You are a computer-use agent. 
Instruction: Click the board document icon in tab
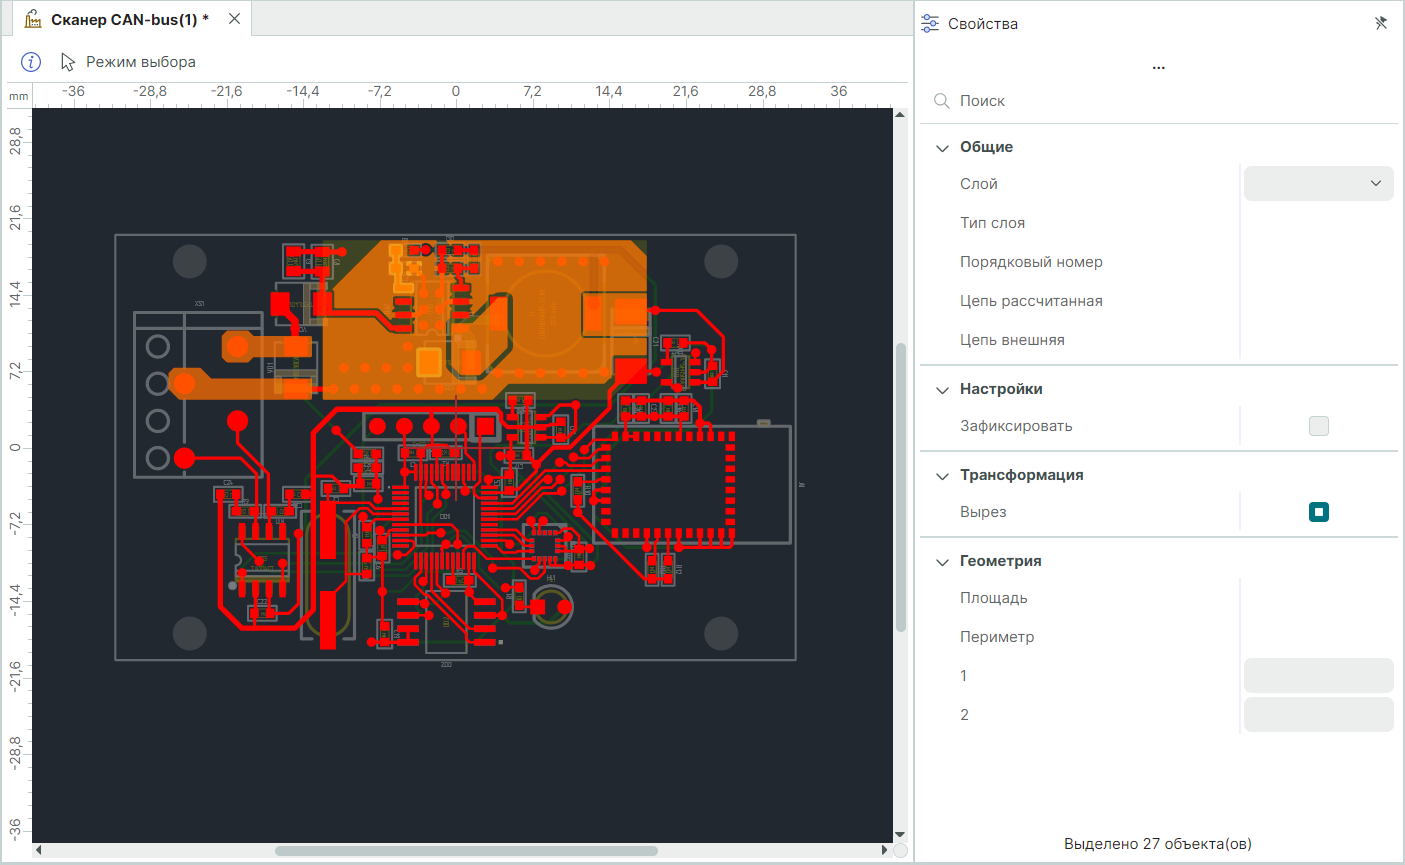33,19
